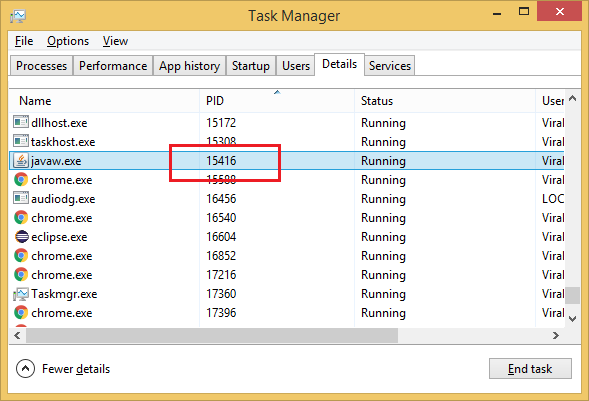
Task: Click the vertical scrollbar thumb
Action: tap(572, 295)
